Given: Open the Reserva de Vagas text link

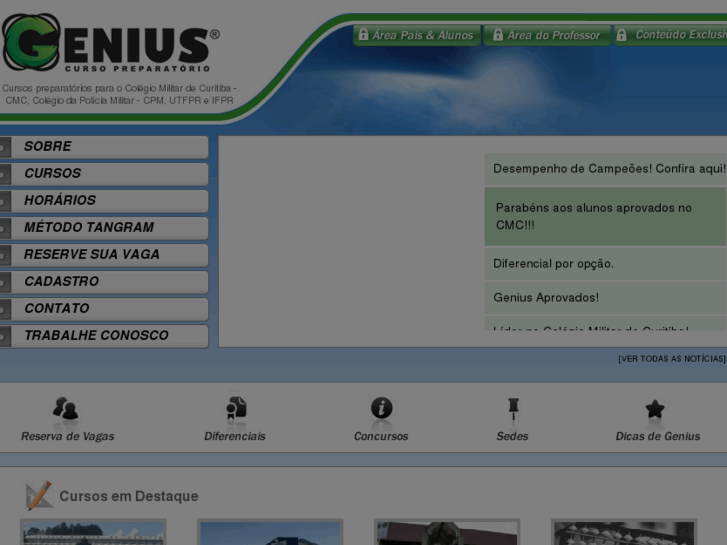Looking at the screenshot, I should (x=68, y=436).
